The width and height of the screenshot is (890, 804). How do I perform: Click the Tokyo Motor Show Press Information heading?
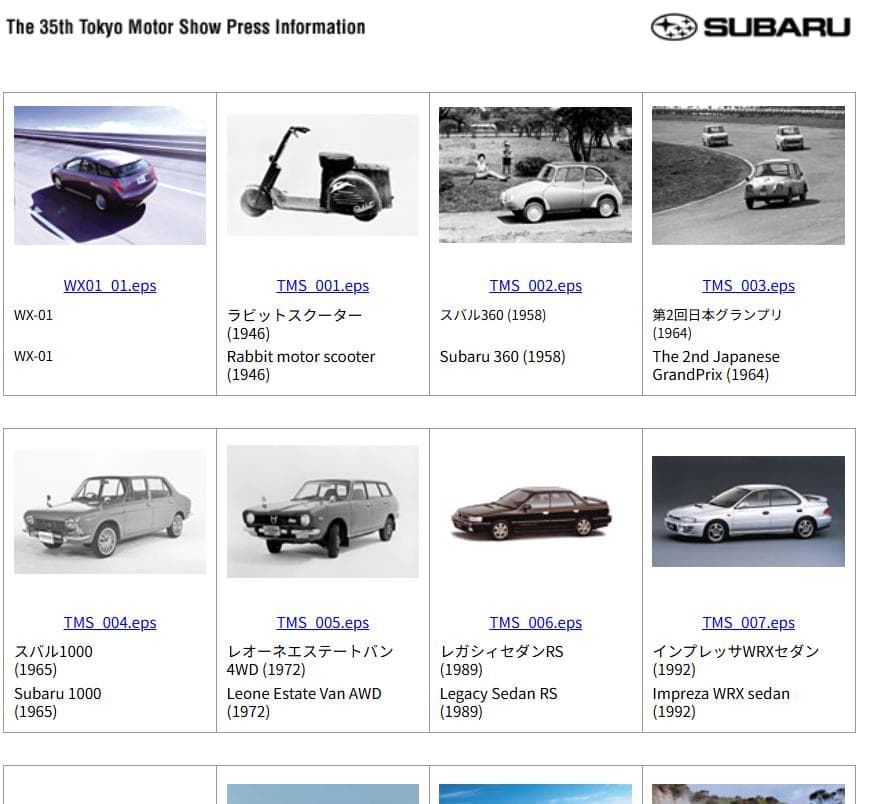point(186,27)
